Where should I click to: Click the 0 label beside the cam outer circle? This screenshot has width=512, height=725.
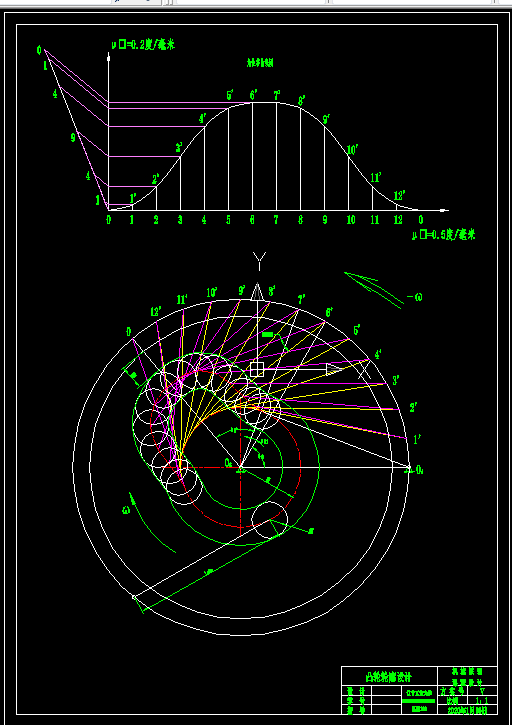point(128,332)
